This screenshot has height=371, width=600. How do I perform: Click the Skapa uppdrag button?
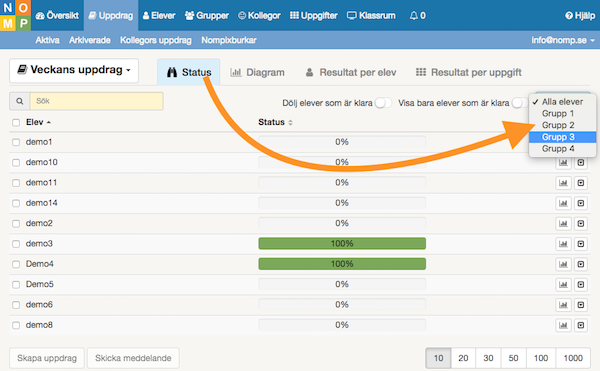click(47, 358)
